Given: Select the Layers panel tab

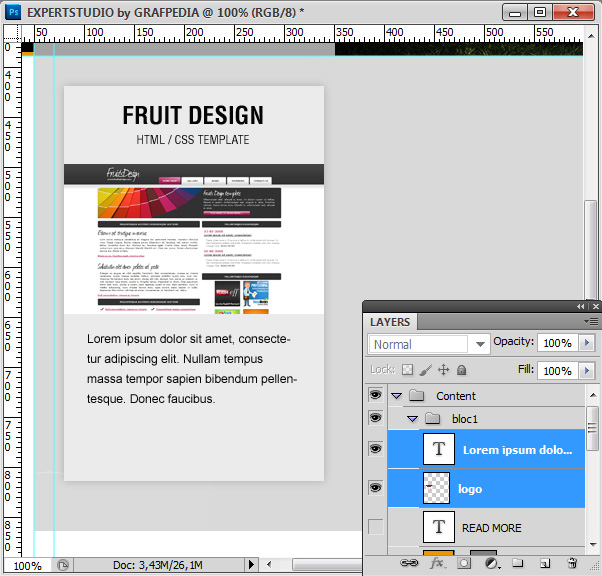Looking at the screenshot, I should pyautogui.click(x=390, y=322).
